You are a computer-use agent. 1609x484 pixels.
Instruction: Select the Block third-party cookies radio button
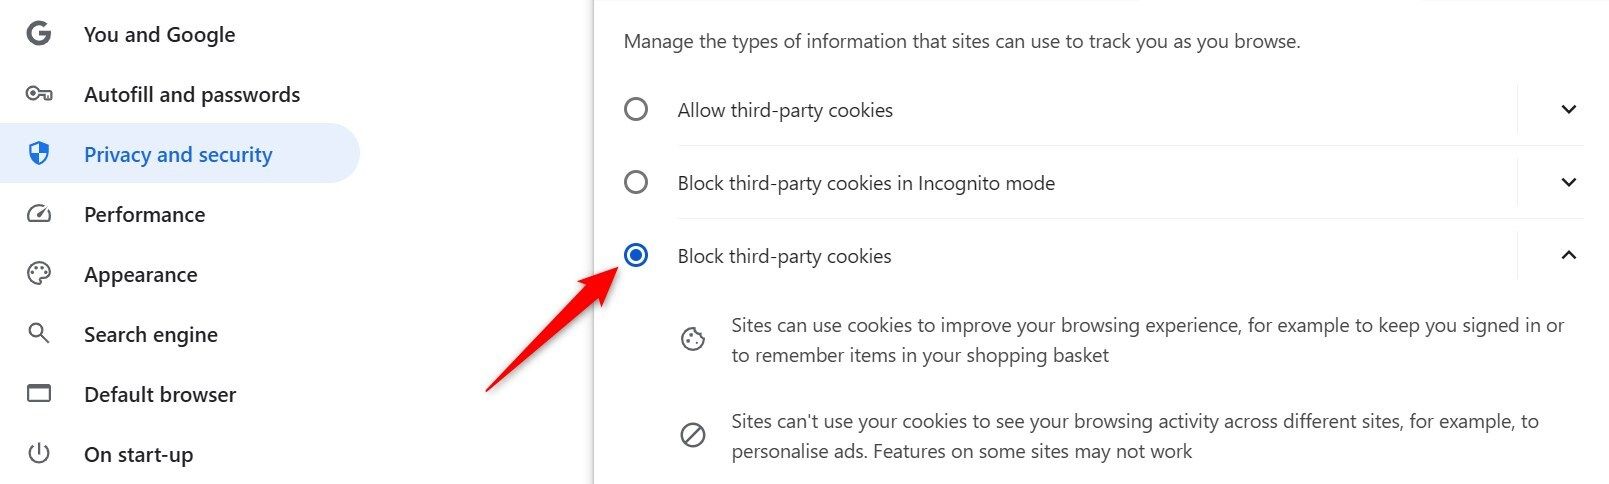tap(636, 255)
